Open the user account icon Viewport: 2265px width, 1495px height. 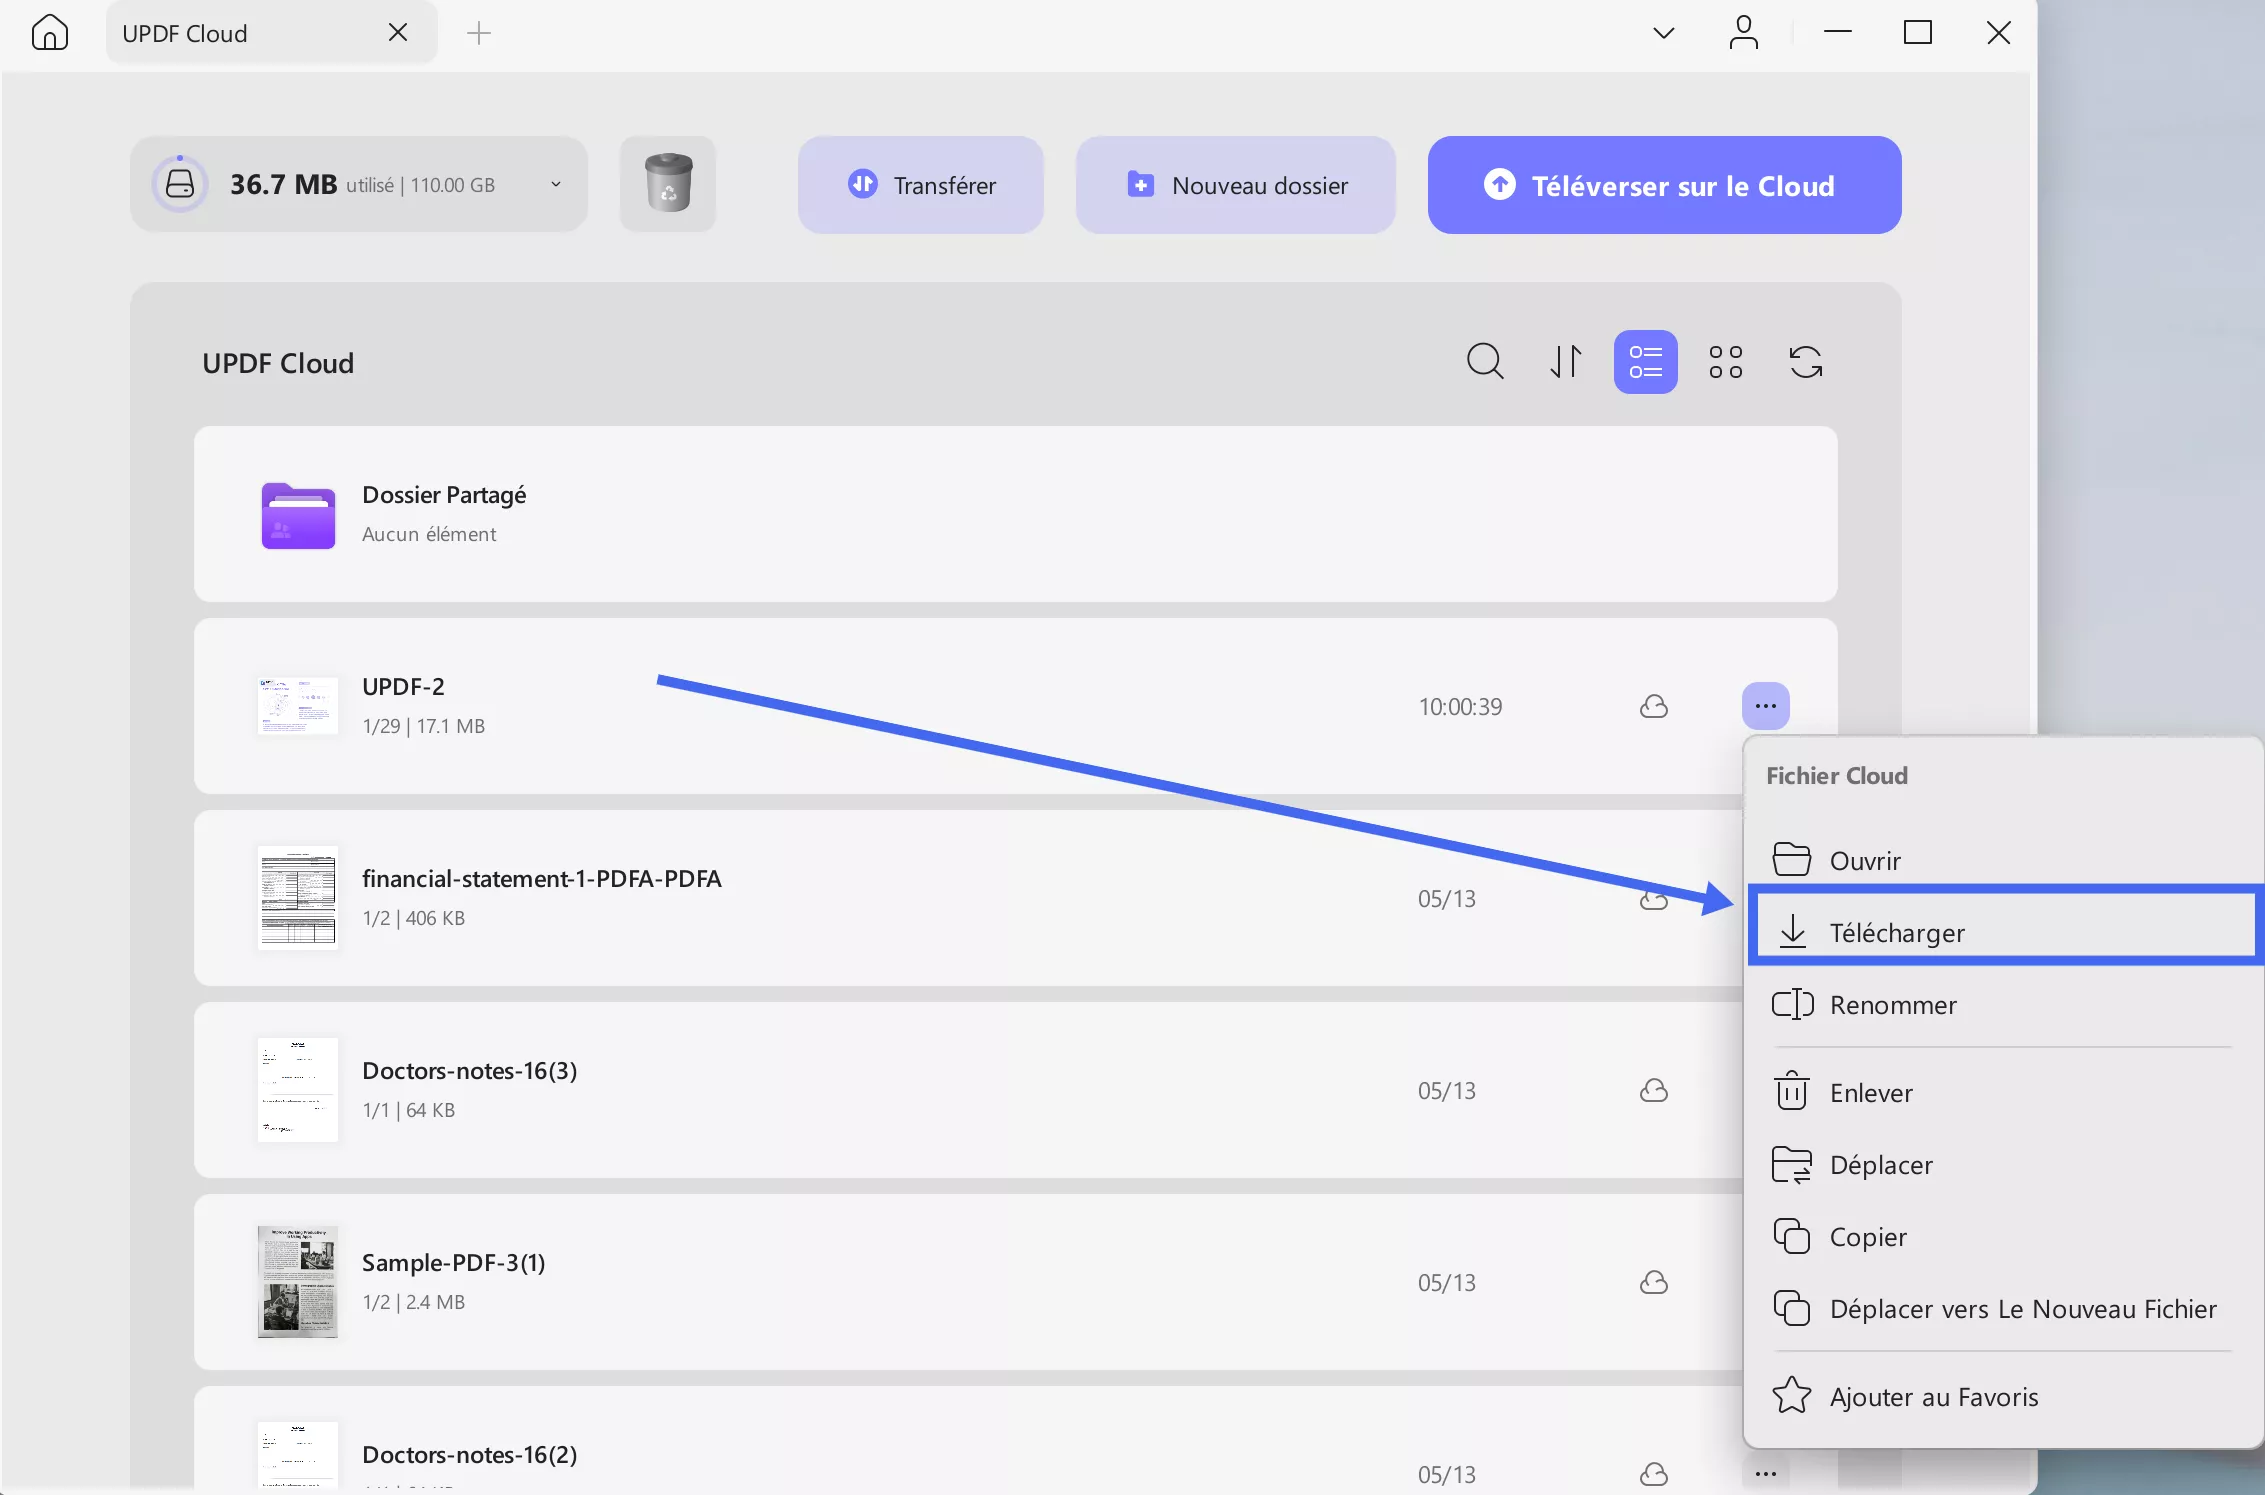1744,32
